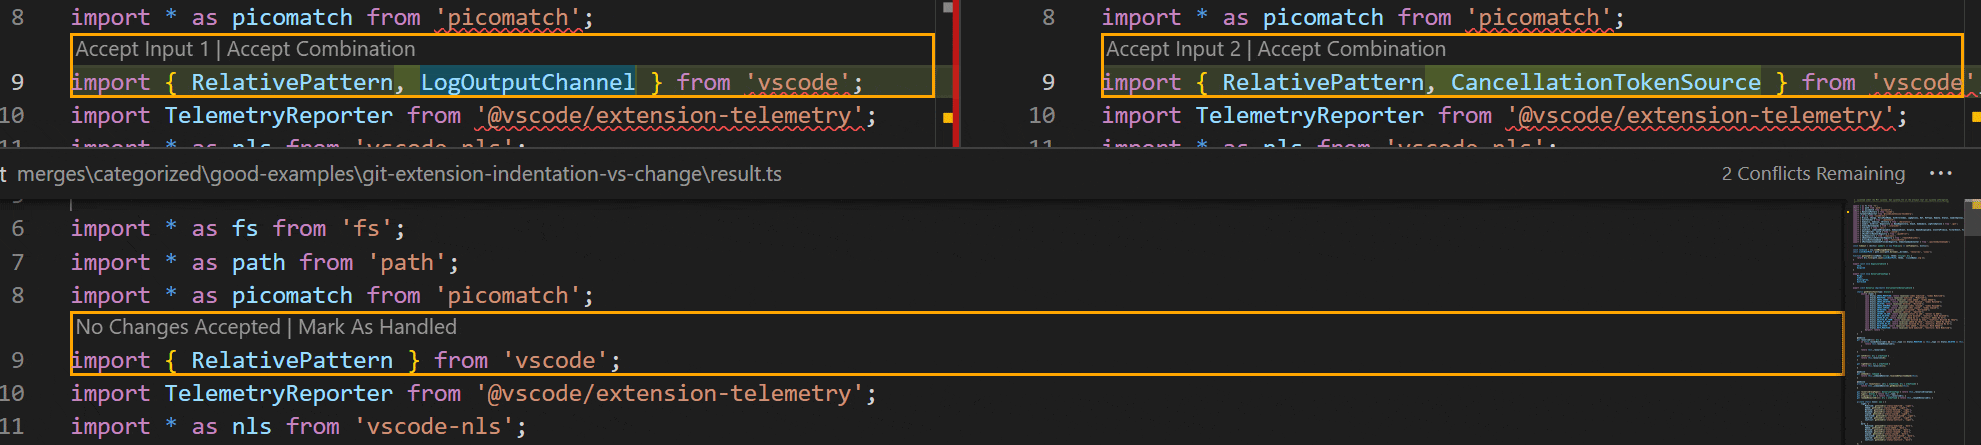Click Accept Combination in the right input
Viewport: 1981px width, 445px height.
1351,49
